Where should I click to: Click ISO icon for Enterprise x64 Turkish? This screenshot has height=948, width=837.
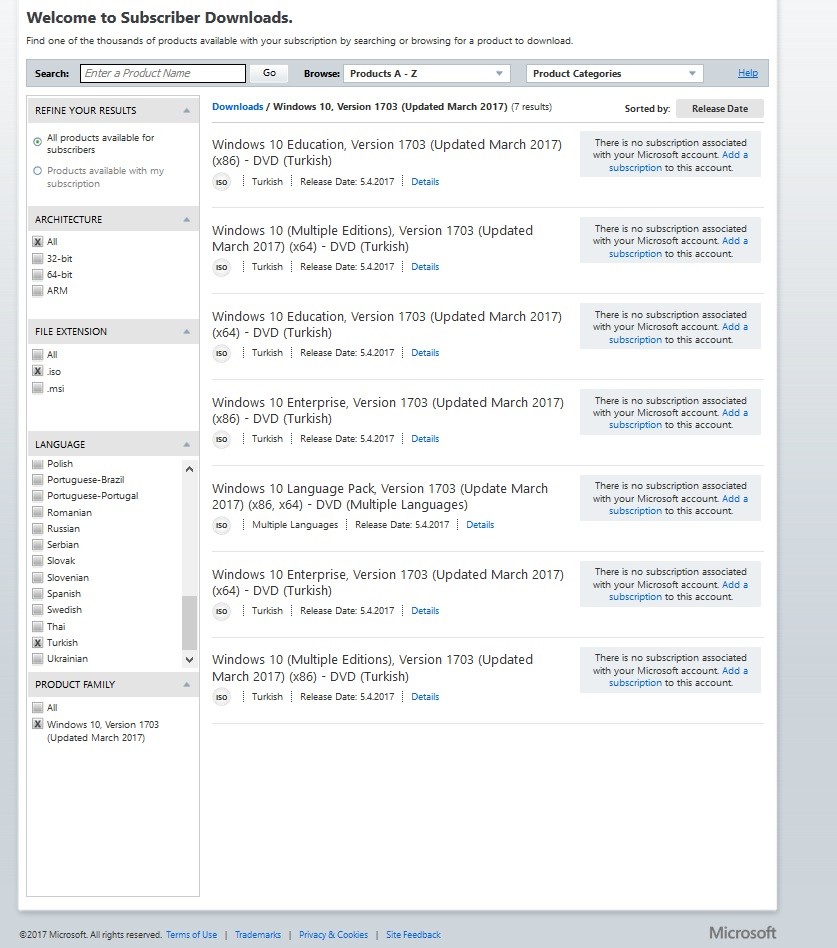pyautogui.click(x=222, y=611)
